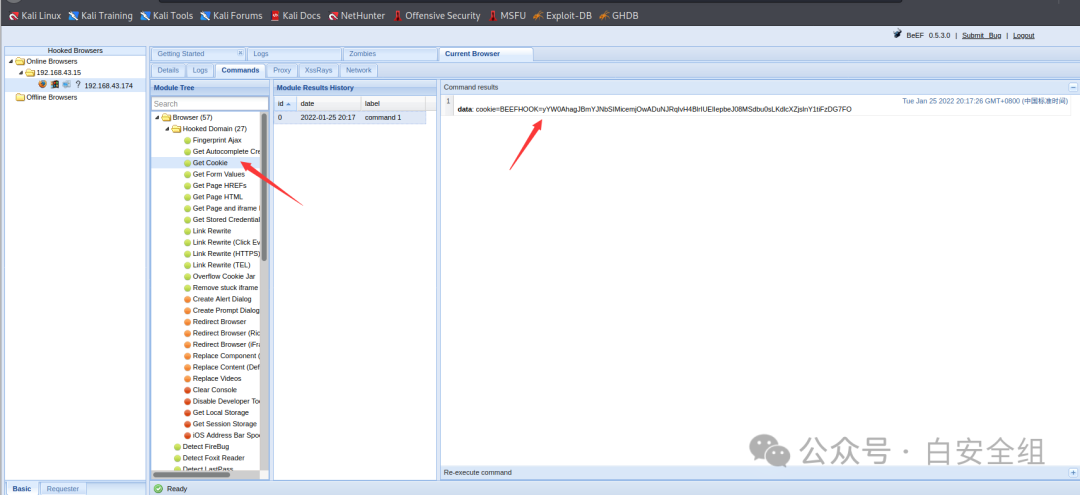Open the Kali Tools bookmark

coord(167,15)
